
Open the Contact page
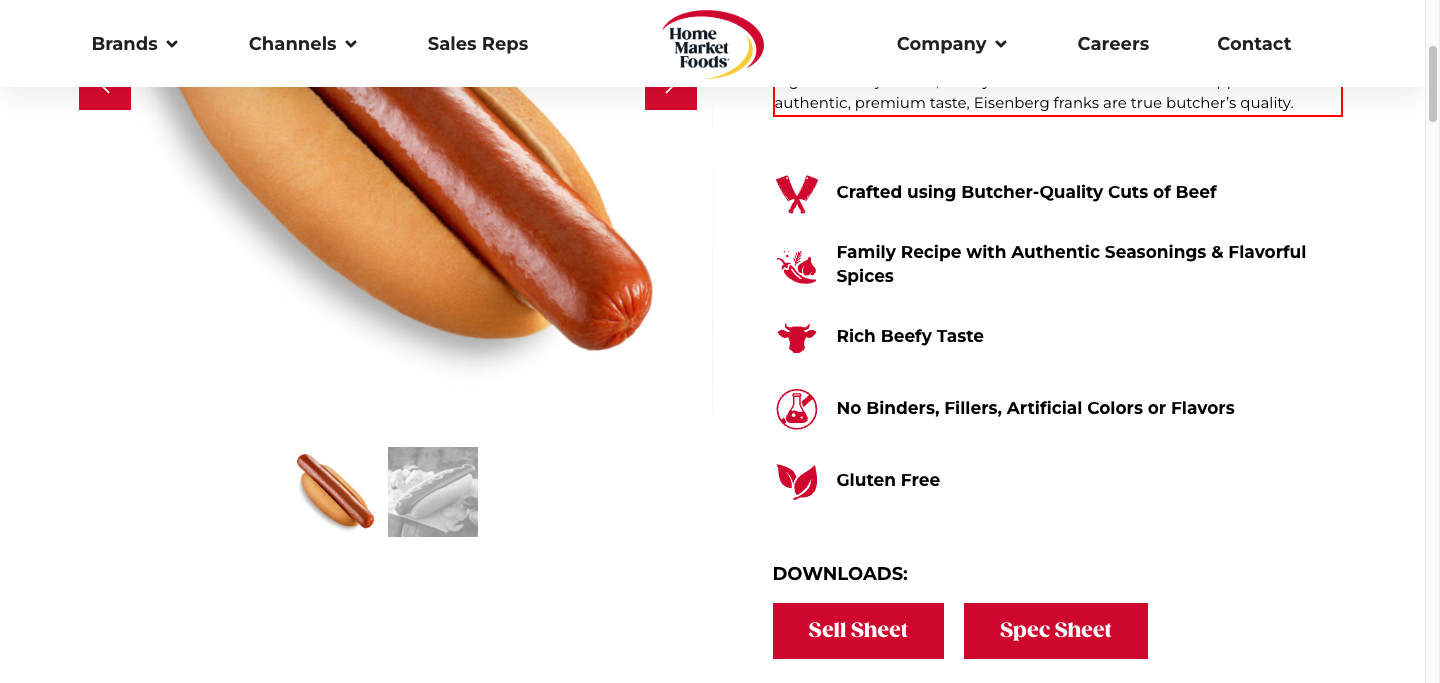pyautogui.click(x=1254, y=44)
